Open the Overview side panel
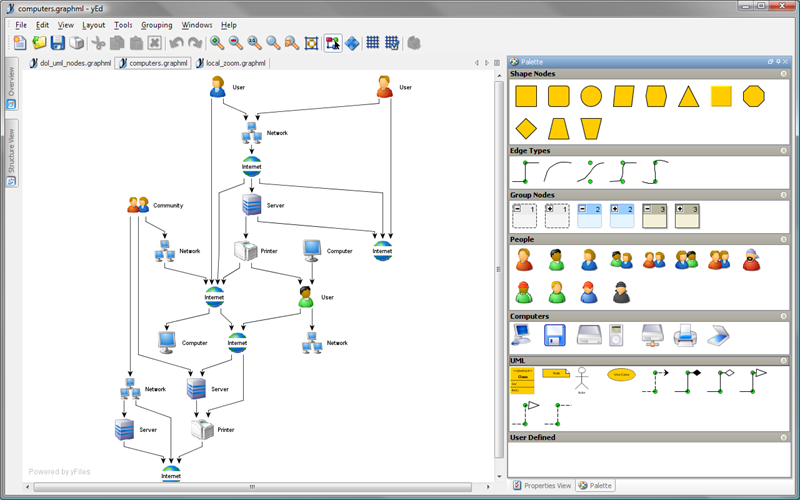This screenshot has height=500, width=800. (11, 84)
